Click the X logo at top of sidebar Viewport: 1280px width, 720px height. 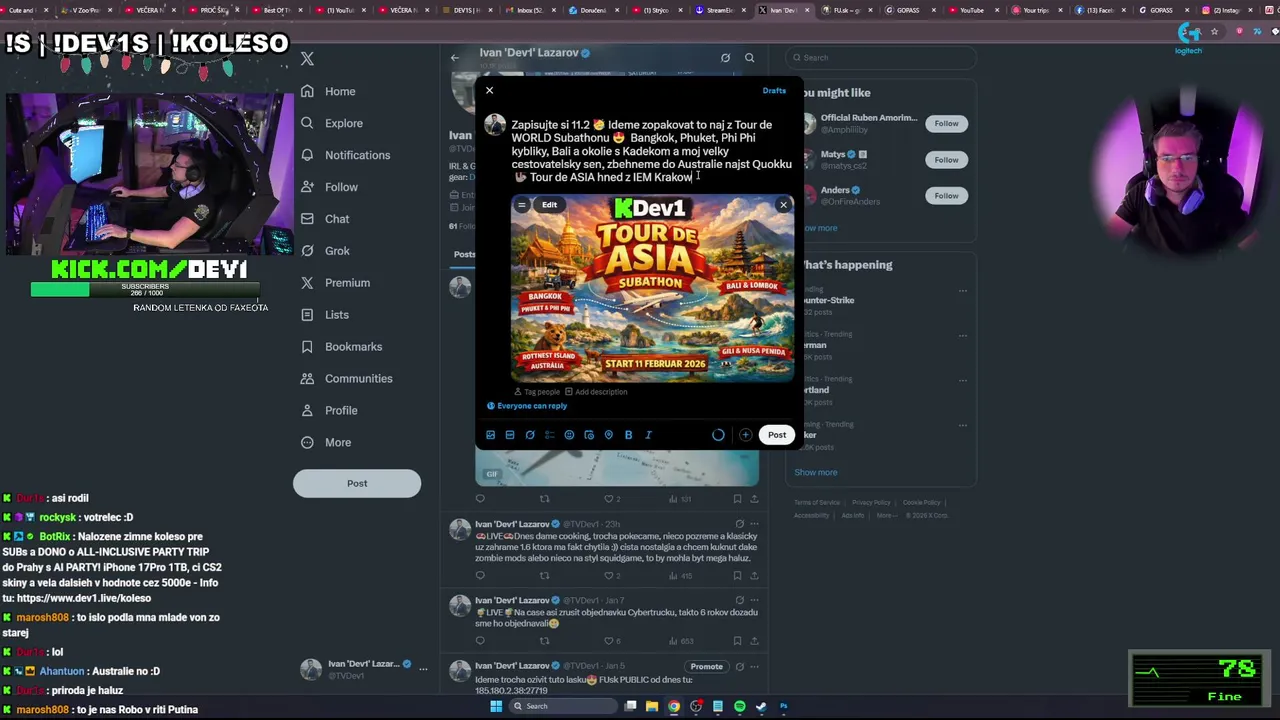point(308,59)
